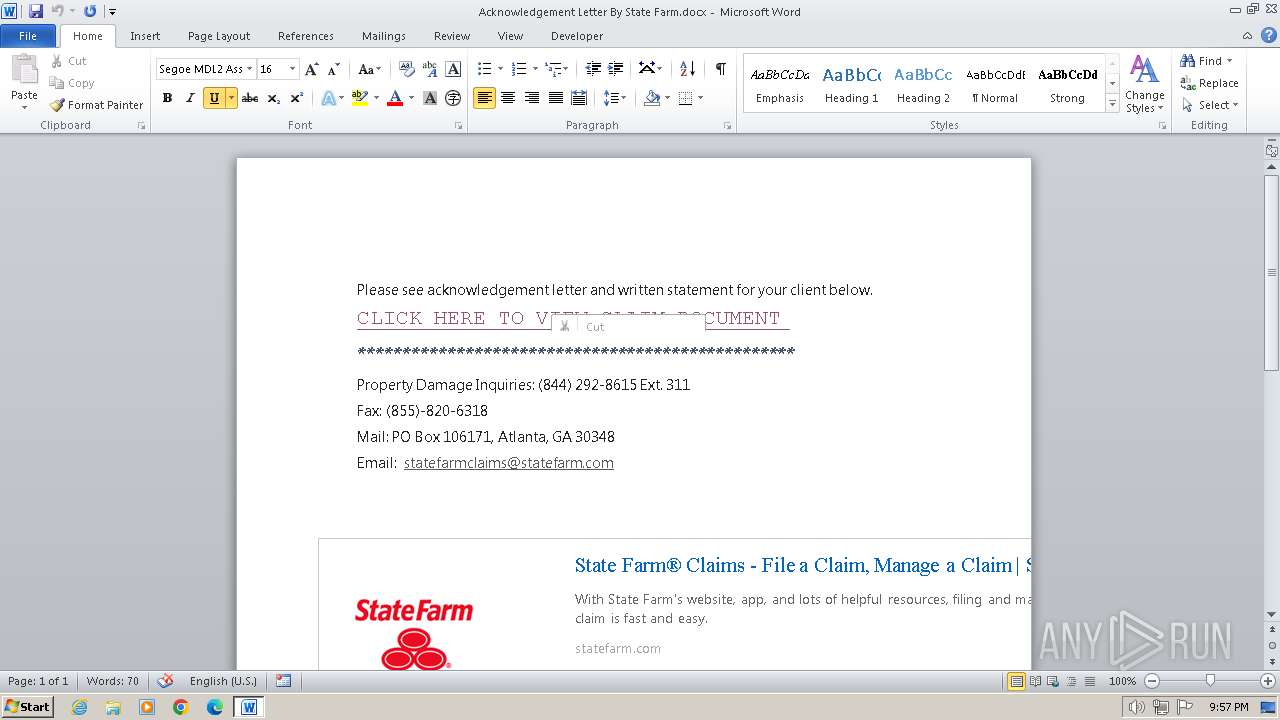
Task: Click Zoom Out minus button
Action: tap(1151, 681)
